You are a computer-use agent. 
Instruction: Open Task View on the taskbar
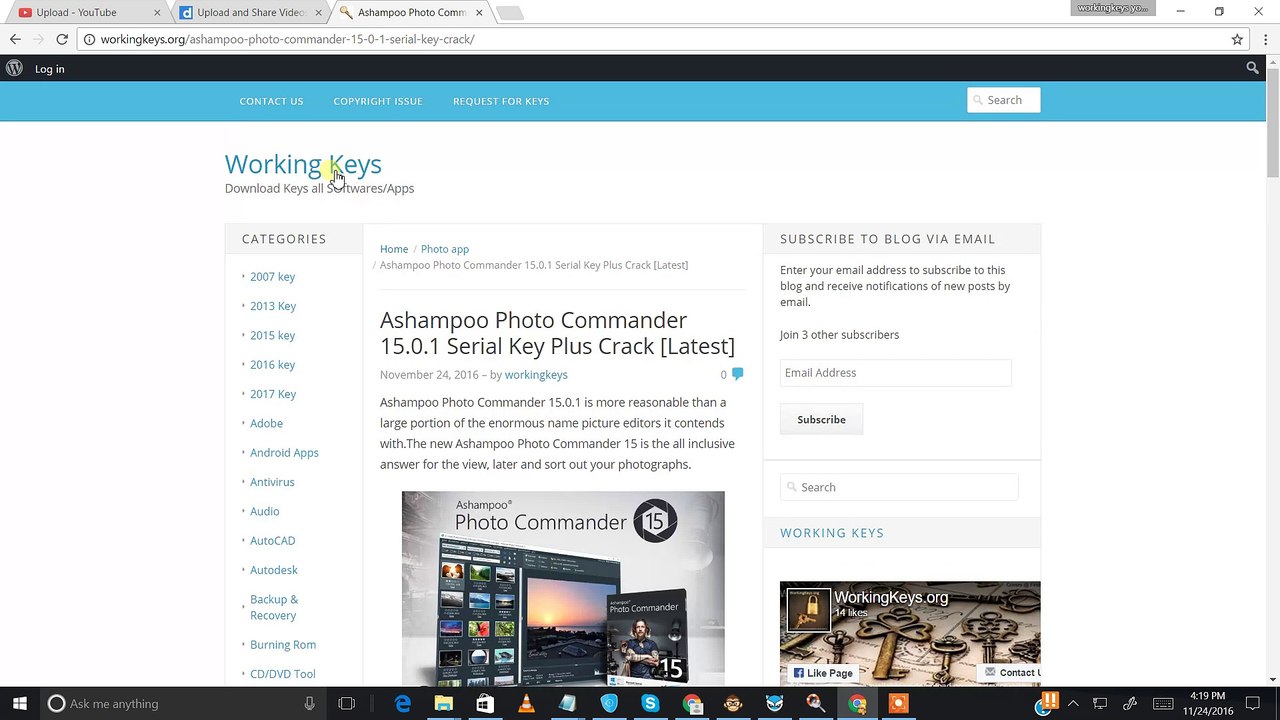coord(346,703)
